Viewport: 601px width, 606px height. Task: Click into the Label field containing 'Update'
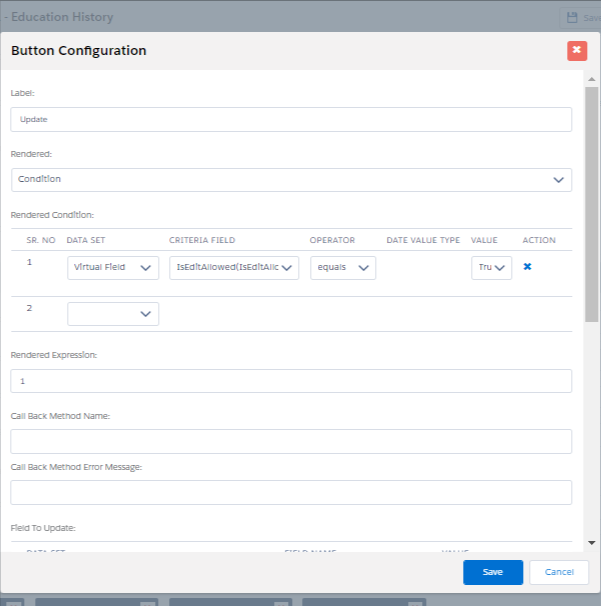291,120
